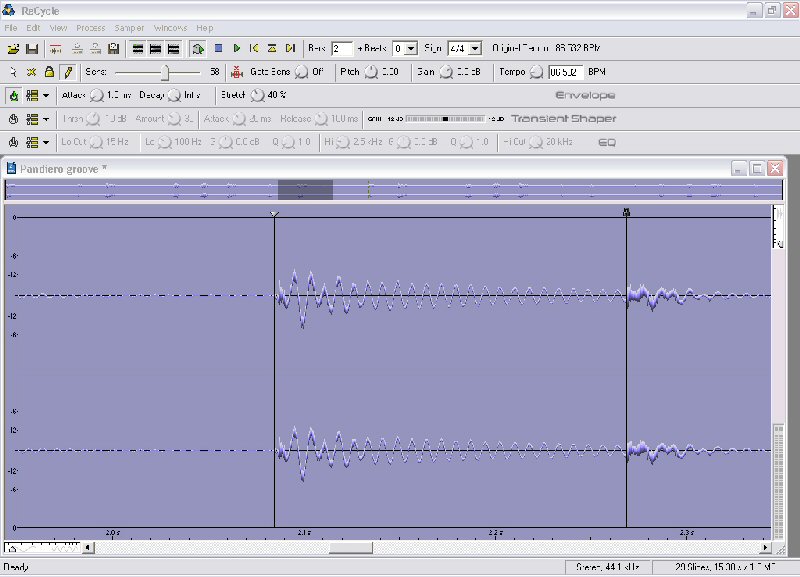Image resolution: width=800 pixels, height=577 pixels.
Task: Toggle the Envelope power button
Action: pos(14,96)
